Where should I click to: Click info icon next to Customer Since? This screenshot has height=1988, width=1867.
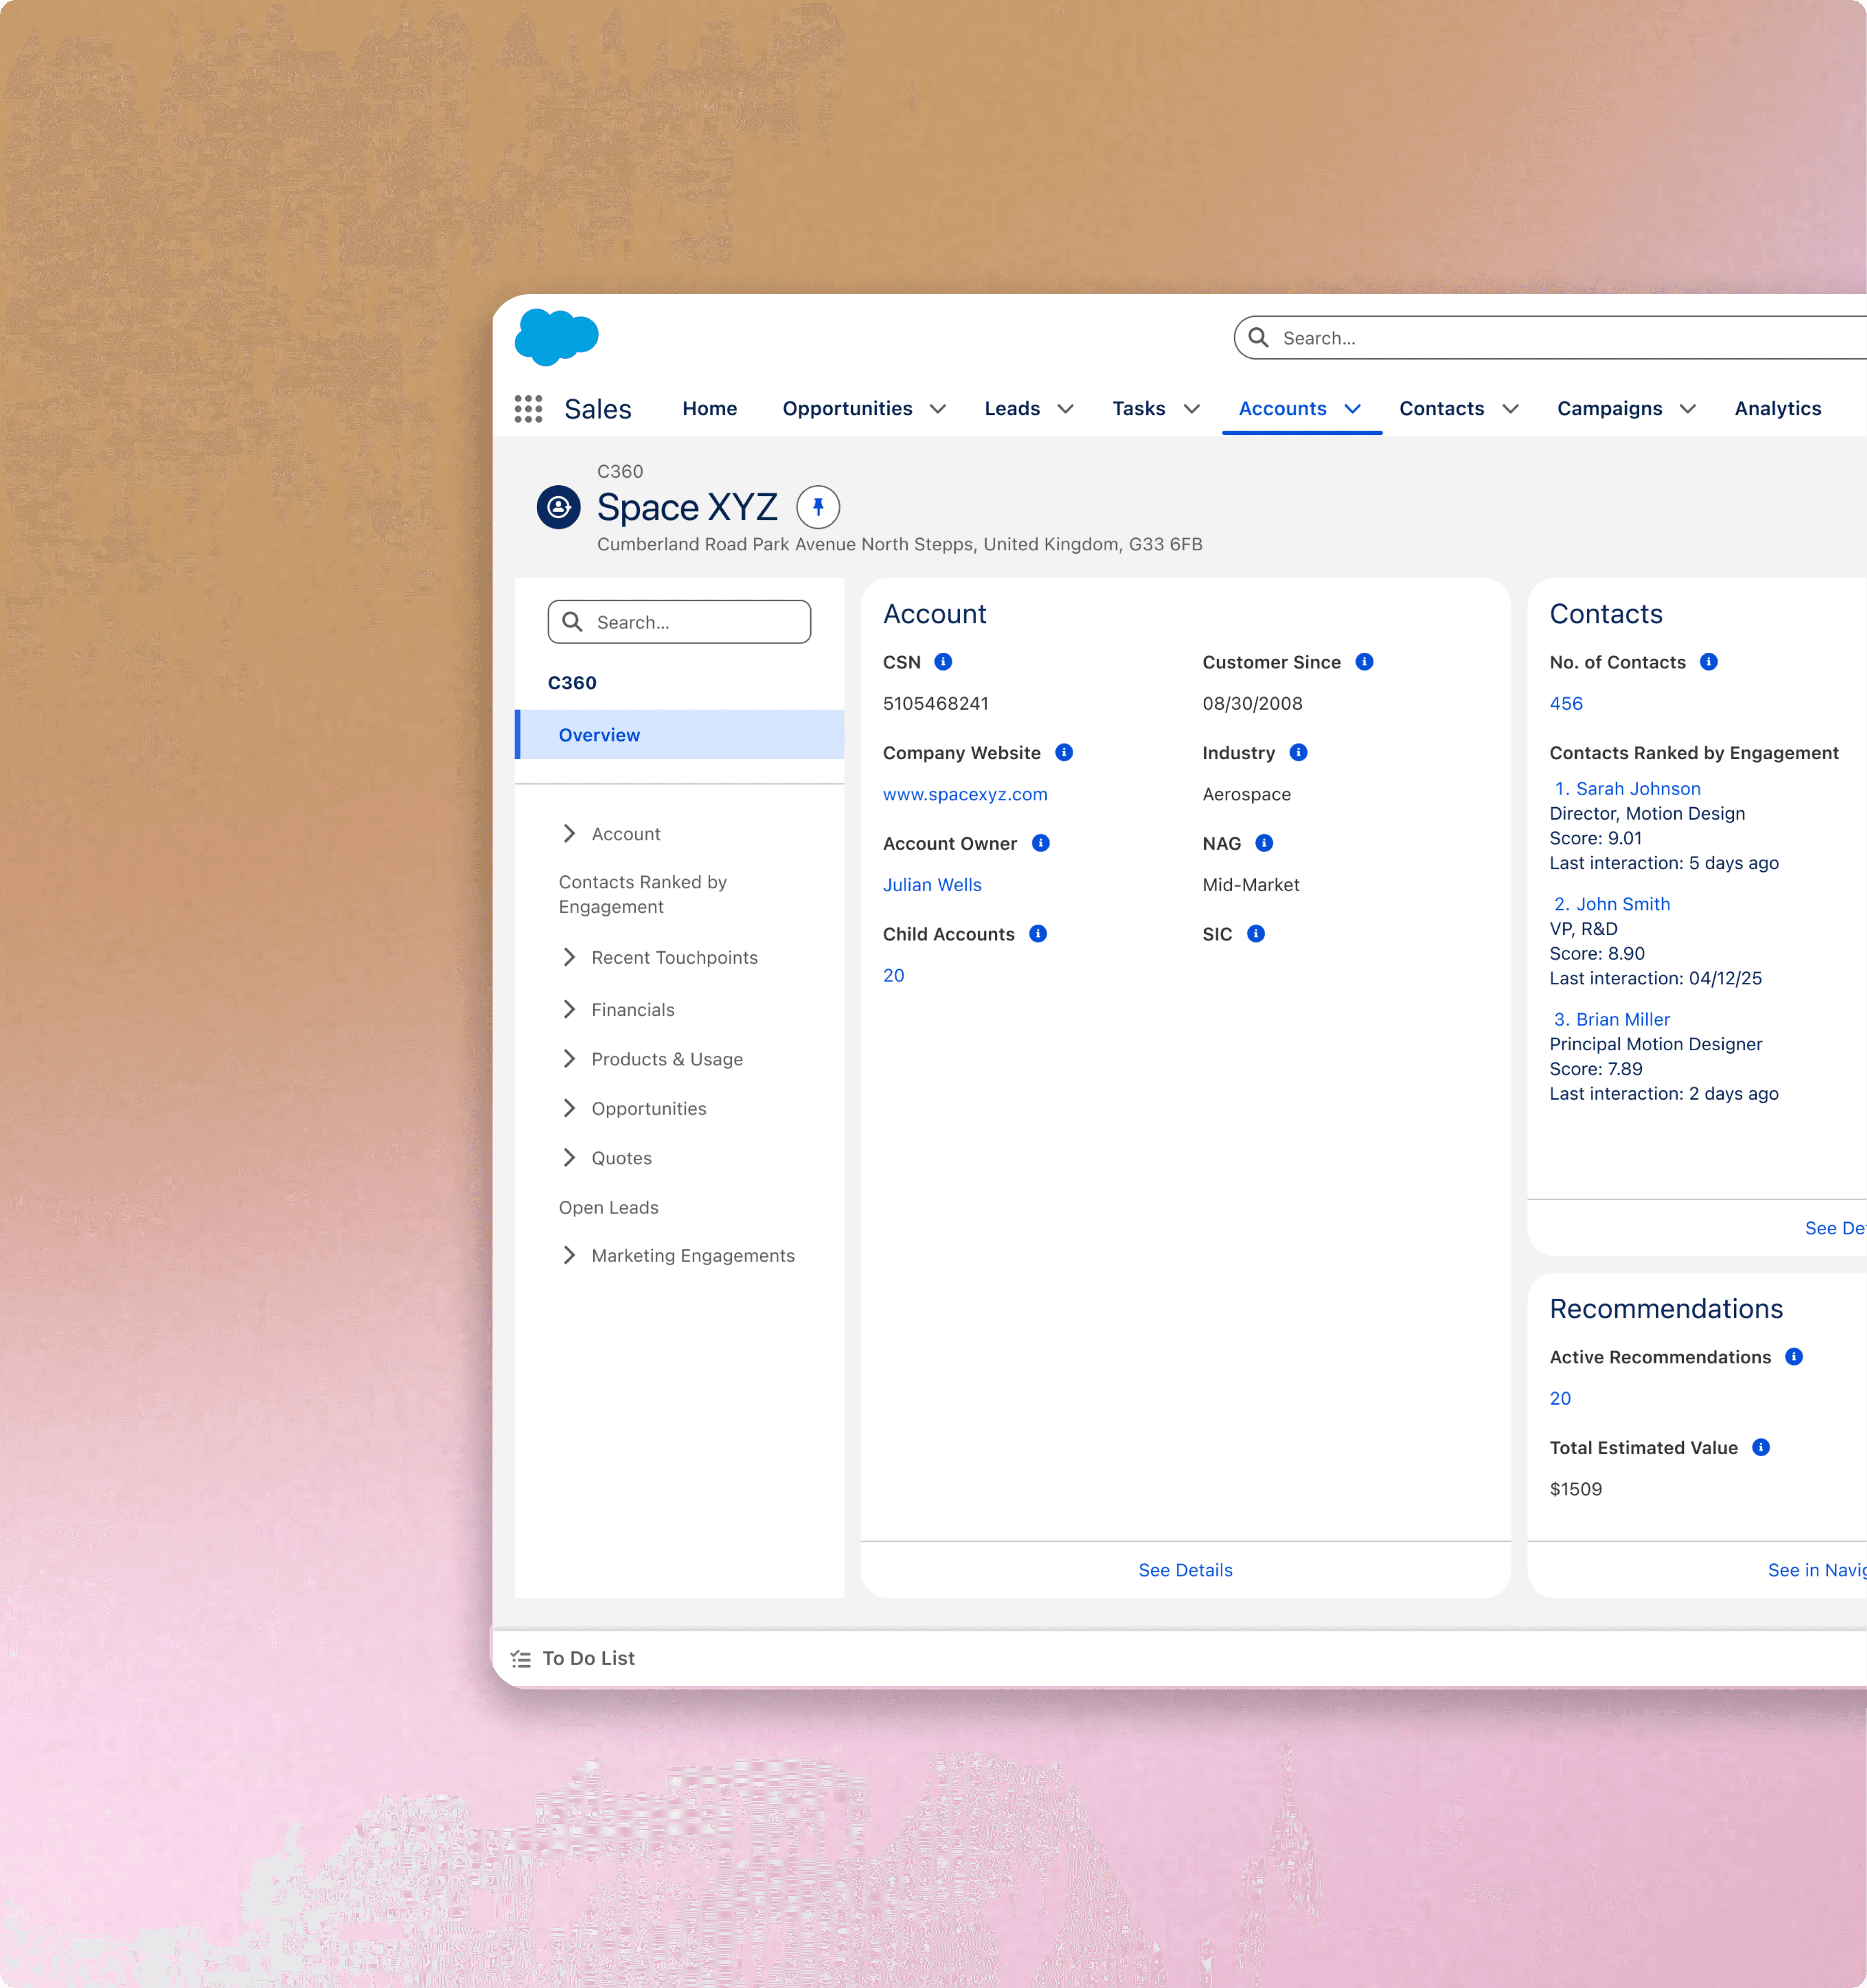coord(1364,662)
